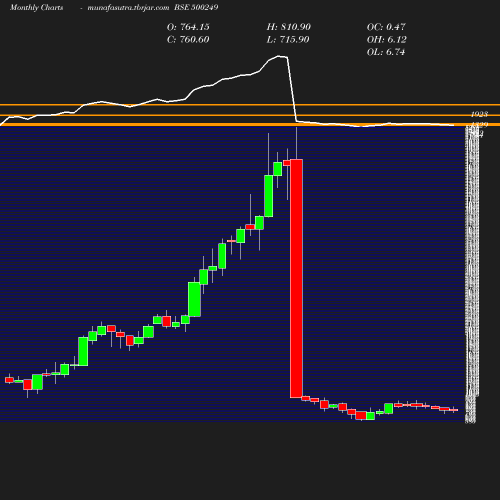This screenshot has width=500, height=500.
Task: Click the "BSE 500249" ticker label
Action: (196, 7)
